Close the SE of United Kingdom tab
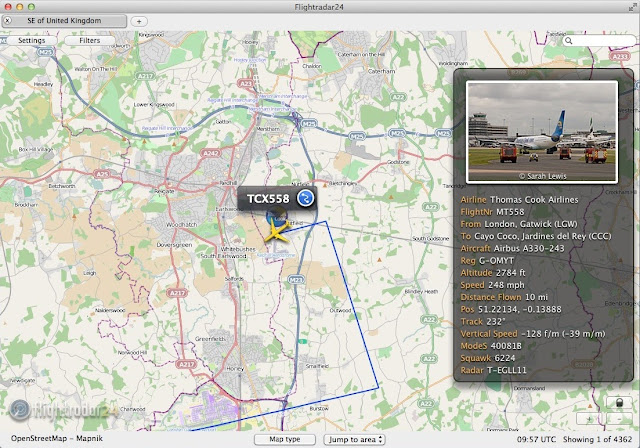The height and width of the screenshot is (448, 640). pyautogui.click(x=8, y=20)
